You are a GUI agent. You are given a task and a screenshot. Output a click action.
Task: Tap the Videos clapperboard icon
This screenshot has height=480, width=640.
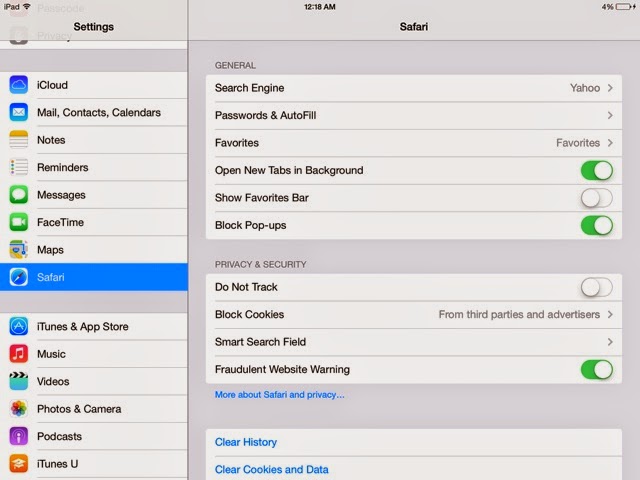pyautogui.click(x=19, y=381)
